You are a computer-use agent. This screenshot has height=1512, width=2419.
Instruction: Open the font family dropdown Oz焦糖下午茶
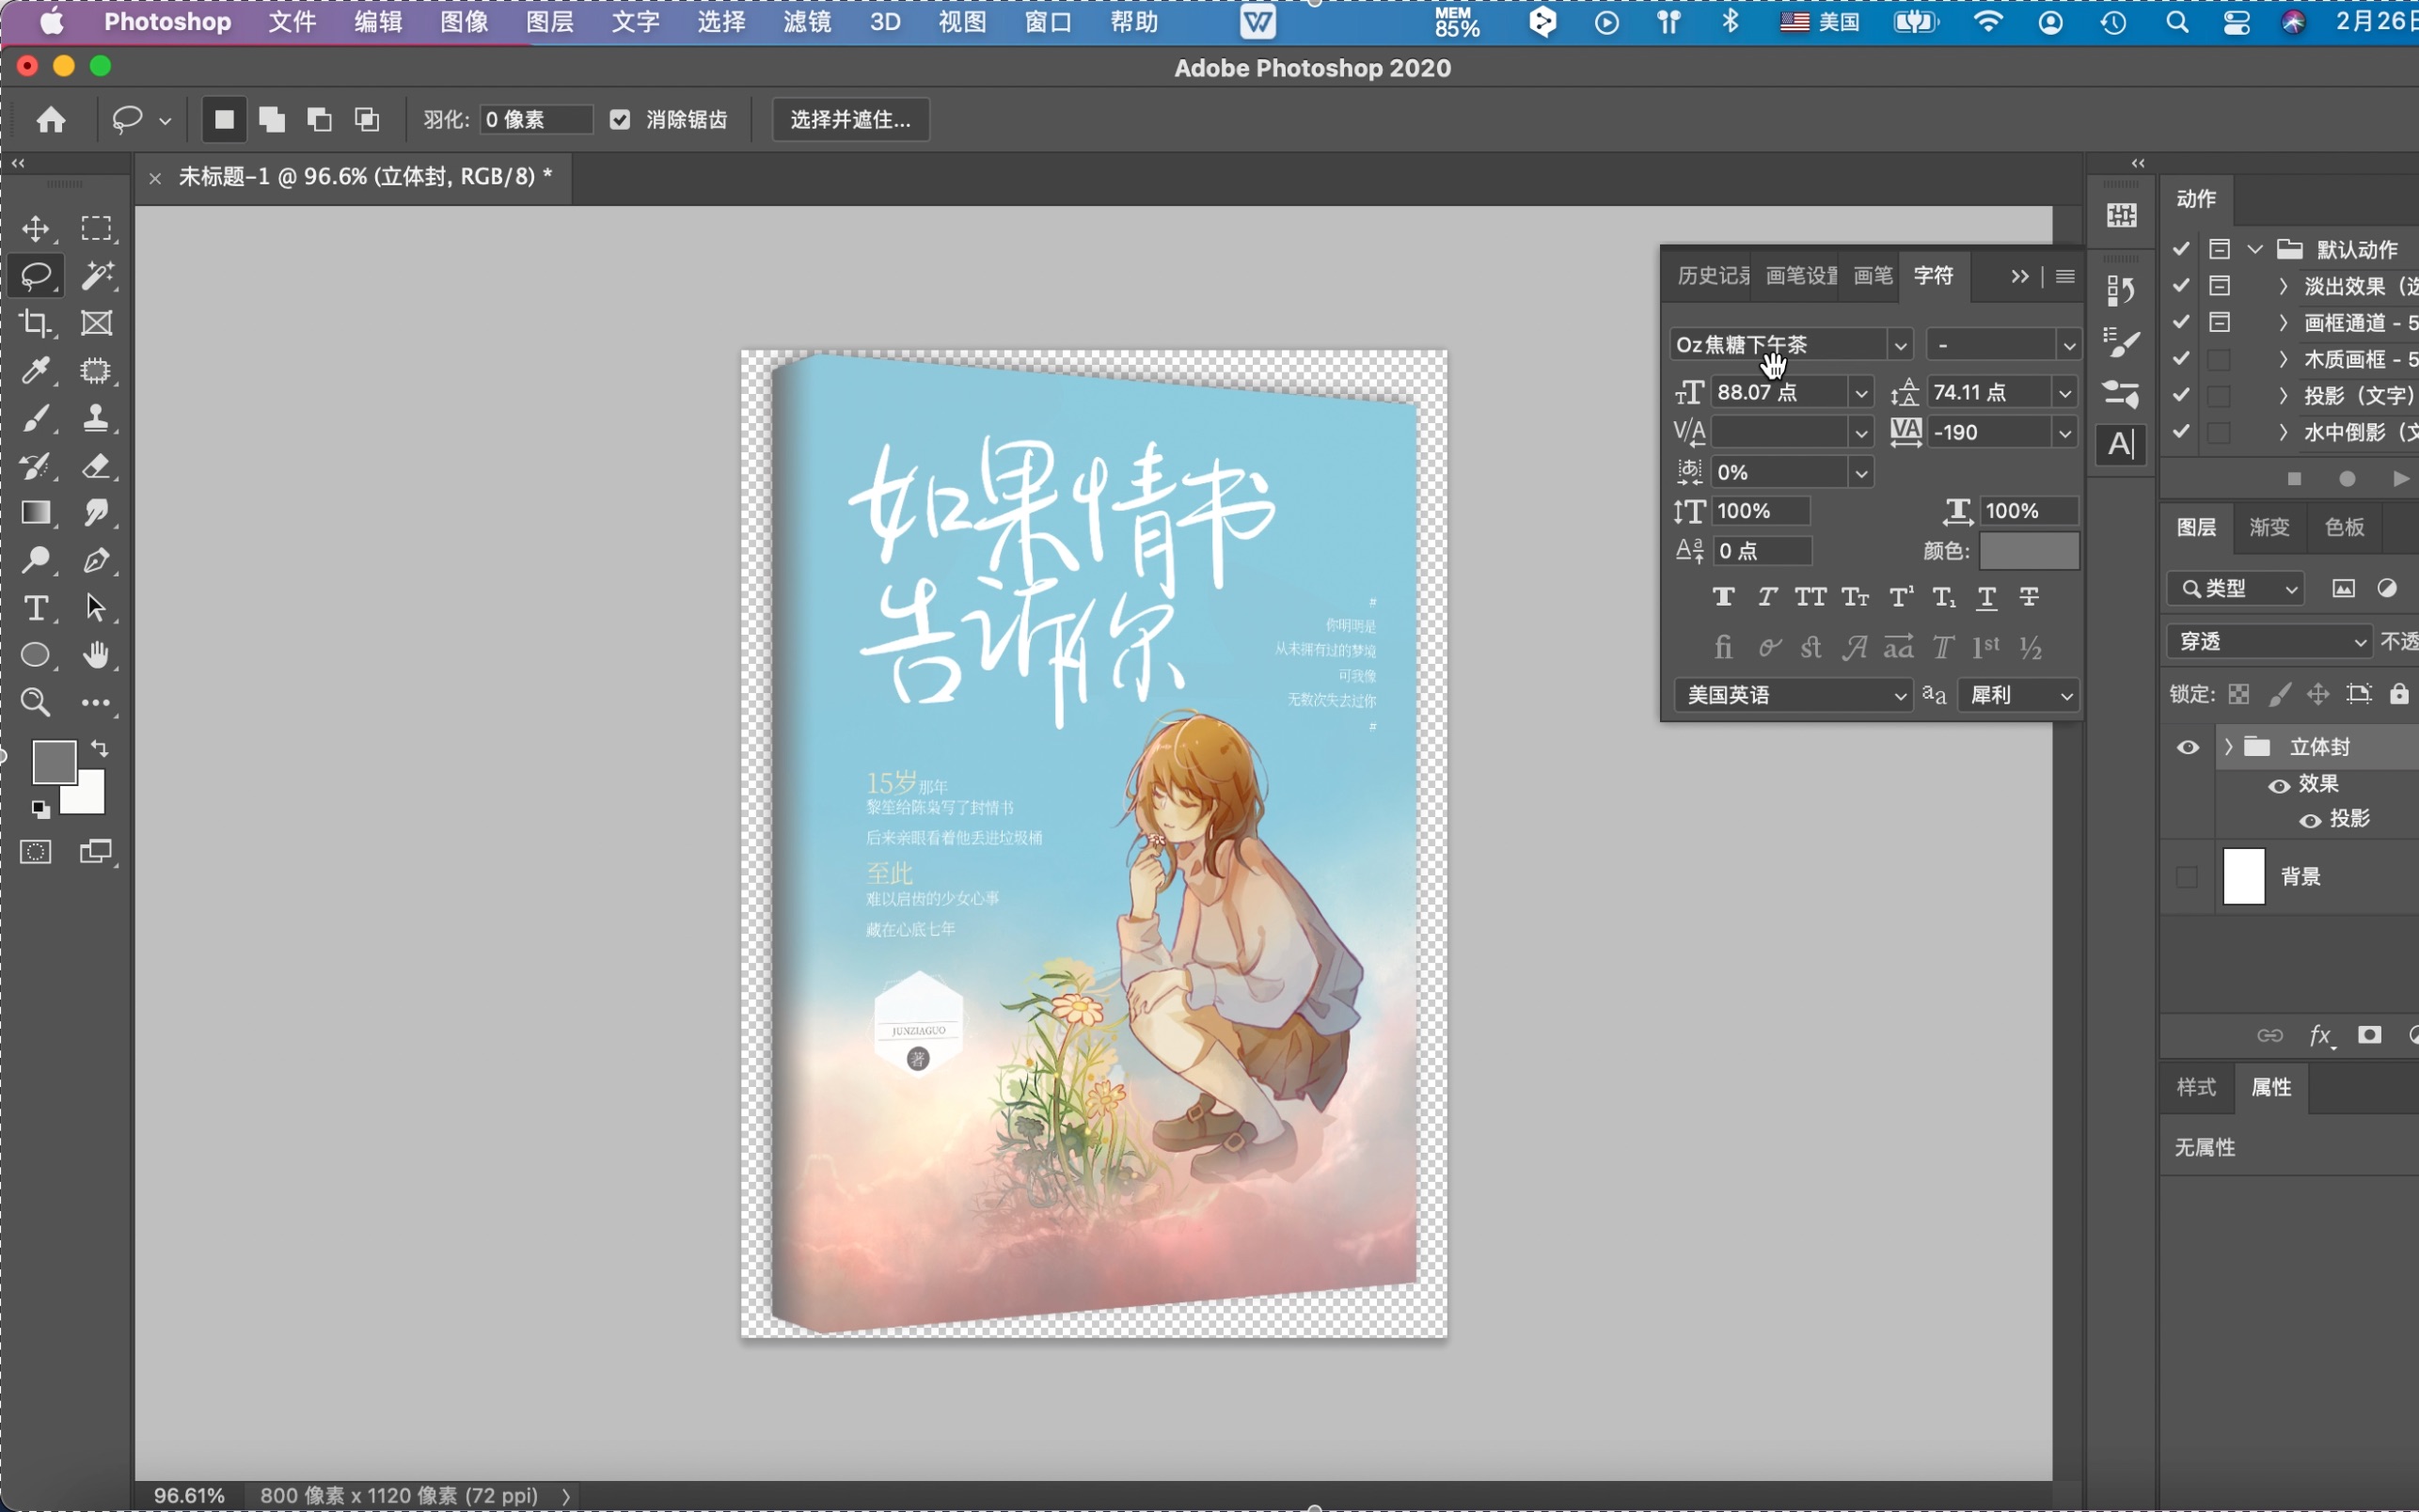coord(1900,346)
